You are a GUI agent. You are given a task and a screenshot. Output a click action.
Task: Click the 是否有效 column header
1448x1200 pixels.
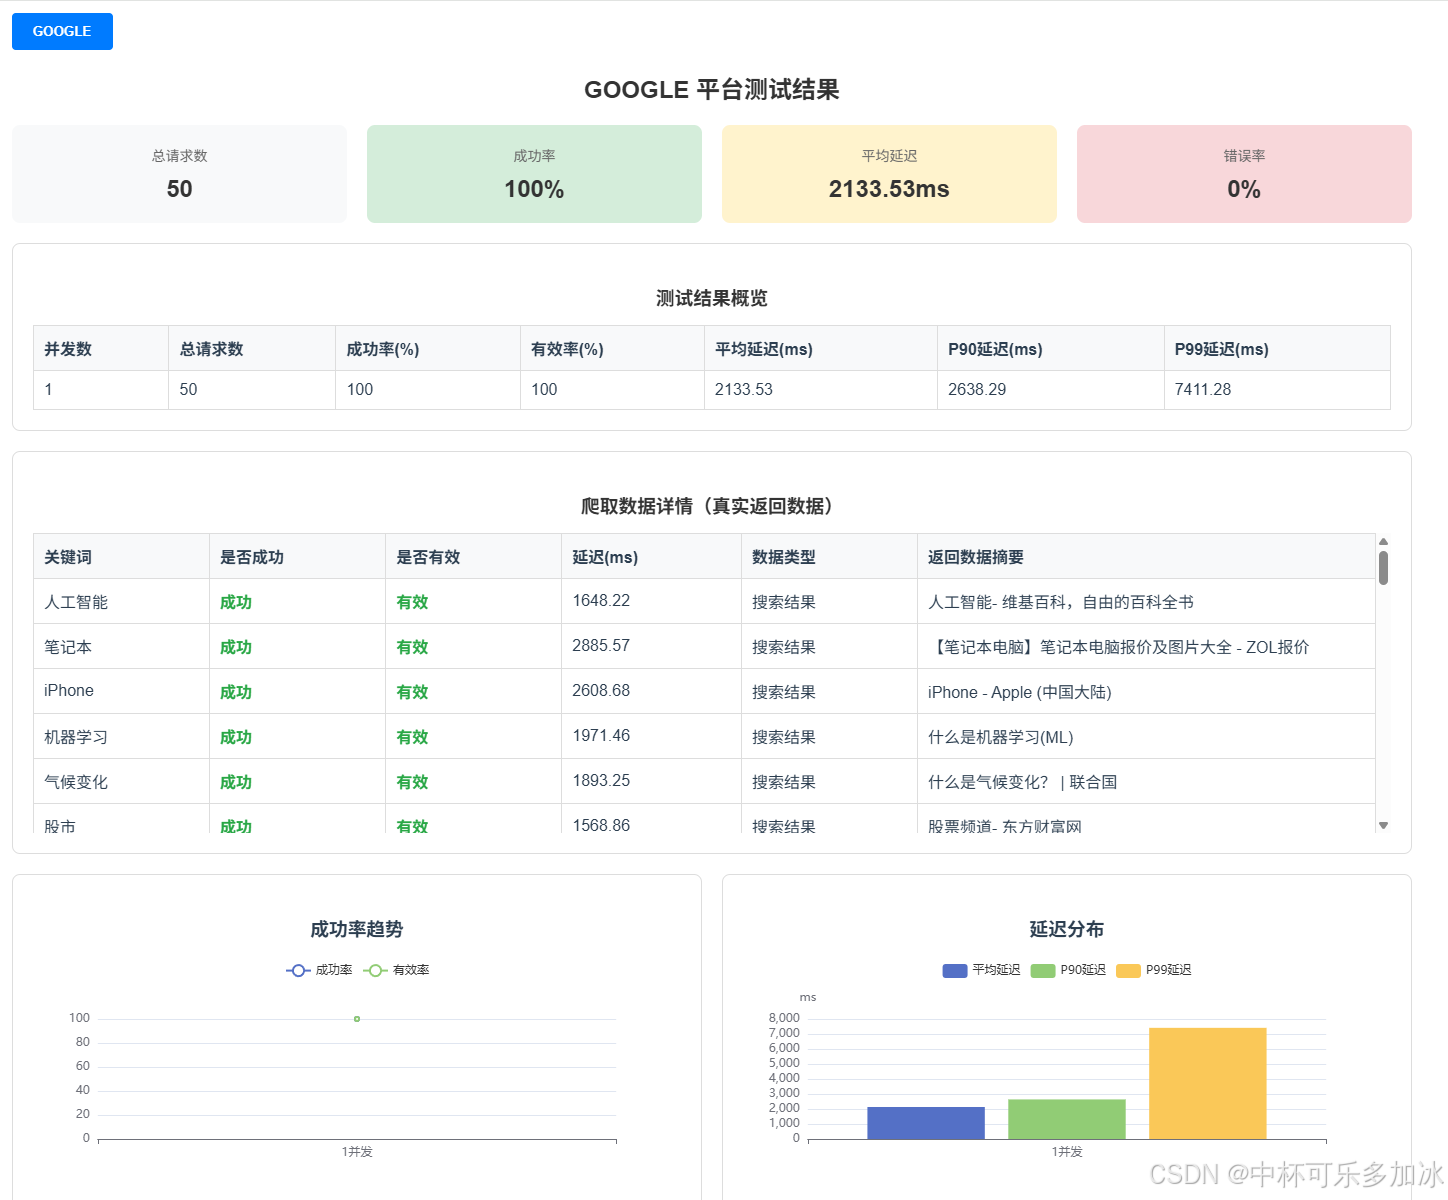(x=473, y=557)
